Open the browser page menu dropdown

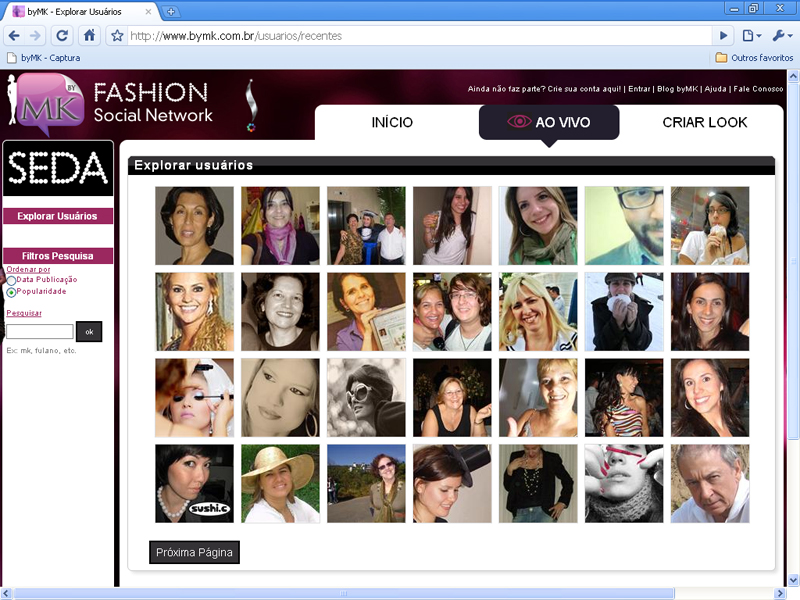click(751, 36)
